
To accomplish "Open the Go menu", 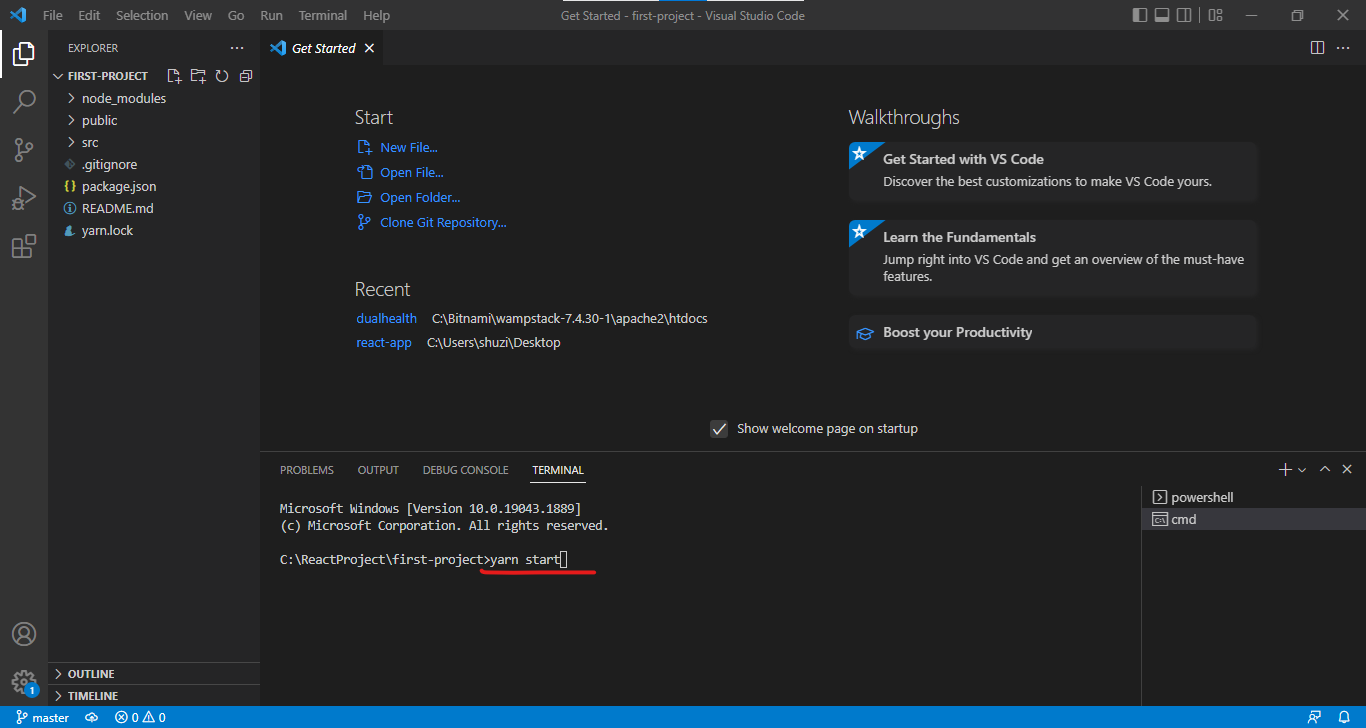I will (x=236, y=15).
